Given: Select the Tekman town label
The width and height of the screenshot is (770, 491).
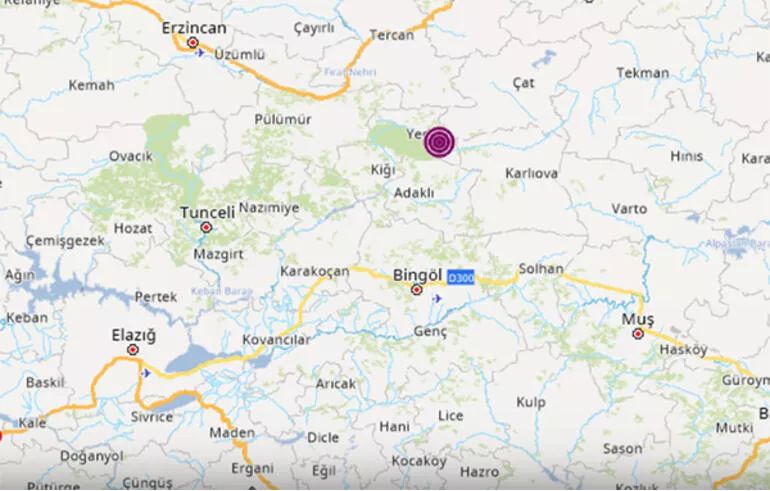Looking at the screenshot, I should (x=643, y=73).
